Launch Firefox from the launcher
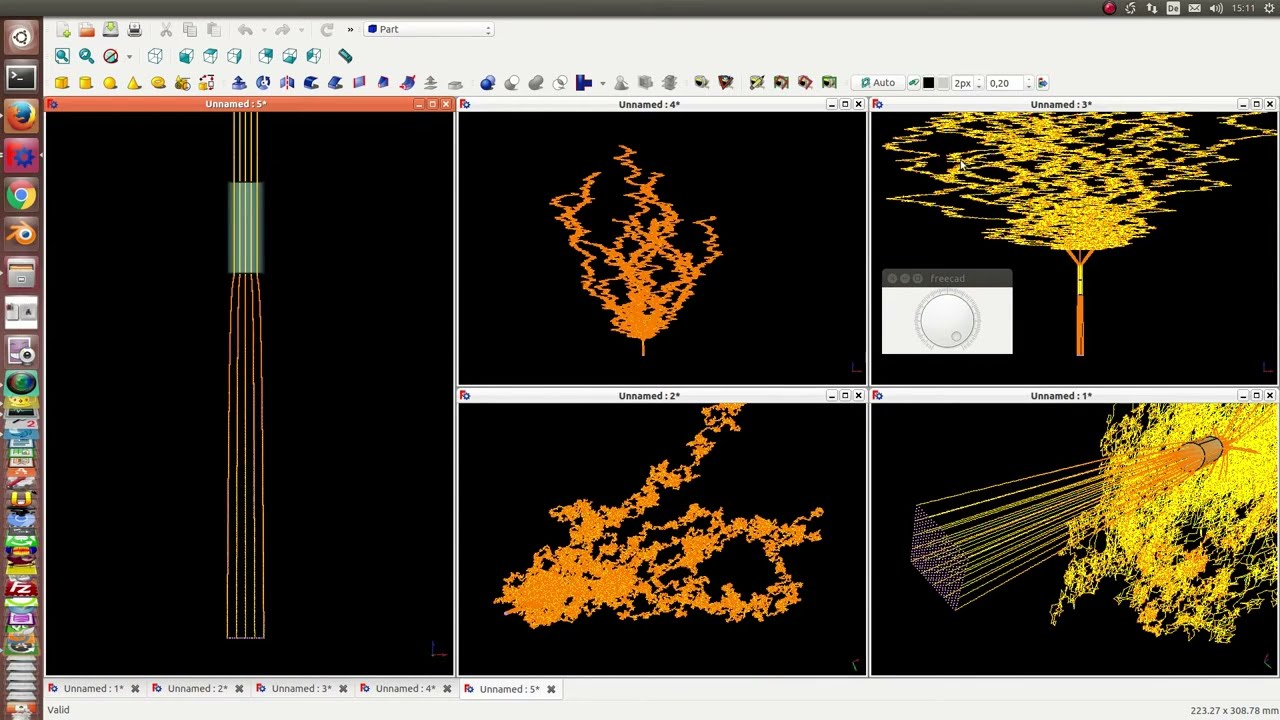Image resolution: width=1280 pixels, height=720 pixels. click(x=21, y=116)
